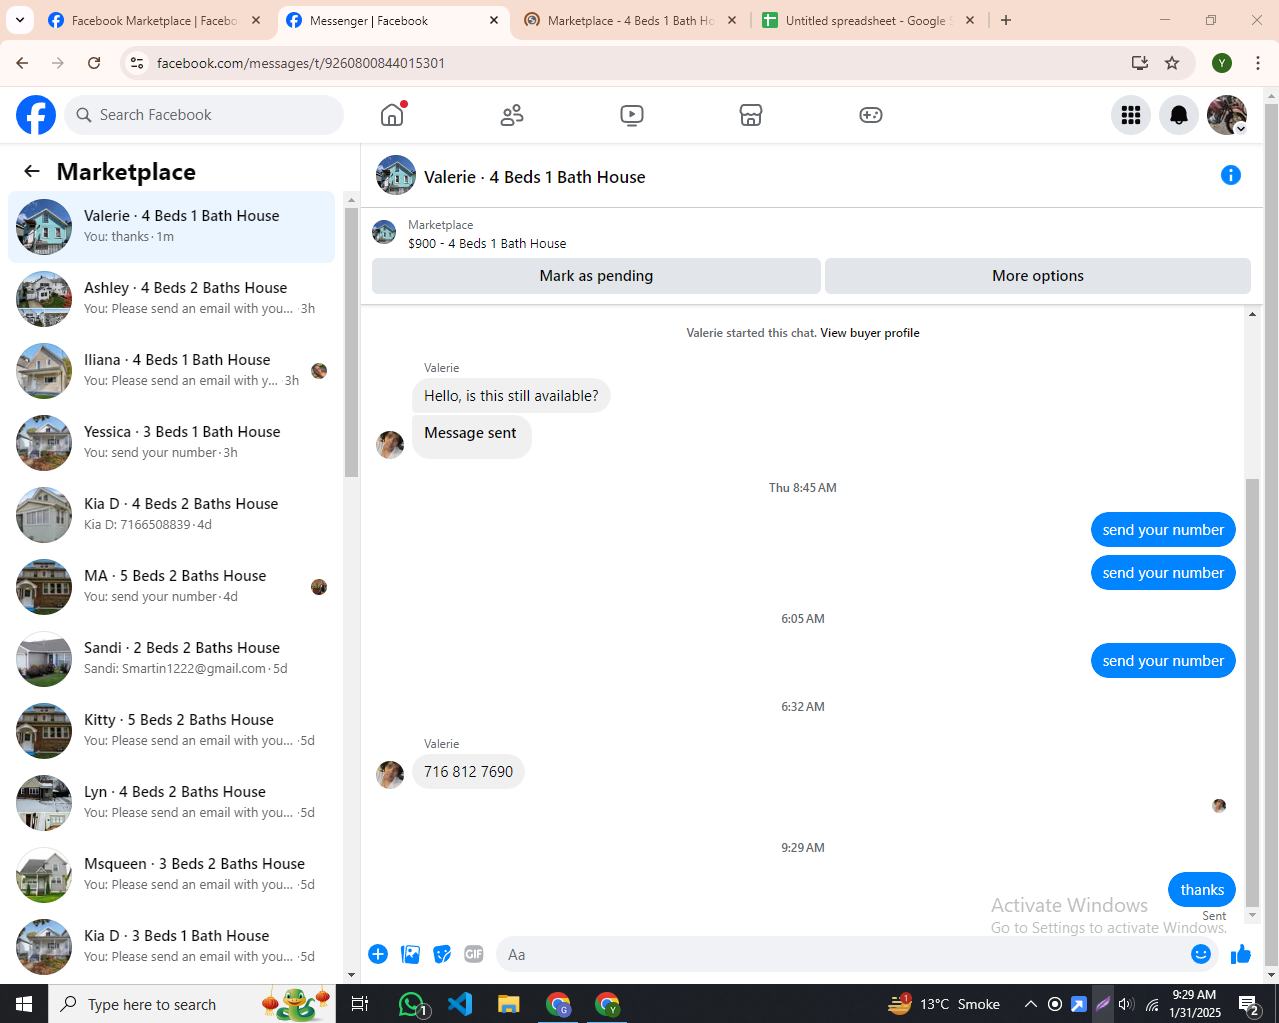Attach a photo using the image icon
This screenshot has width=1279, height=1023.
tap(410, 954)
